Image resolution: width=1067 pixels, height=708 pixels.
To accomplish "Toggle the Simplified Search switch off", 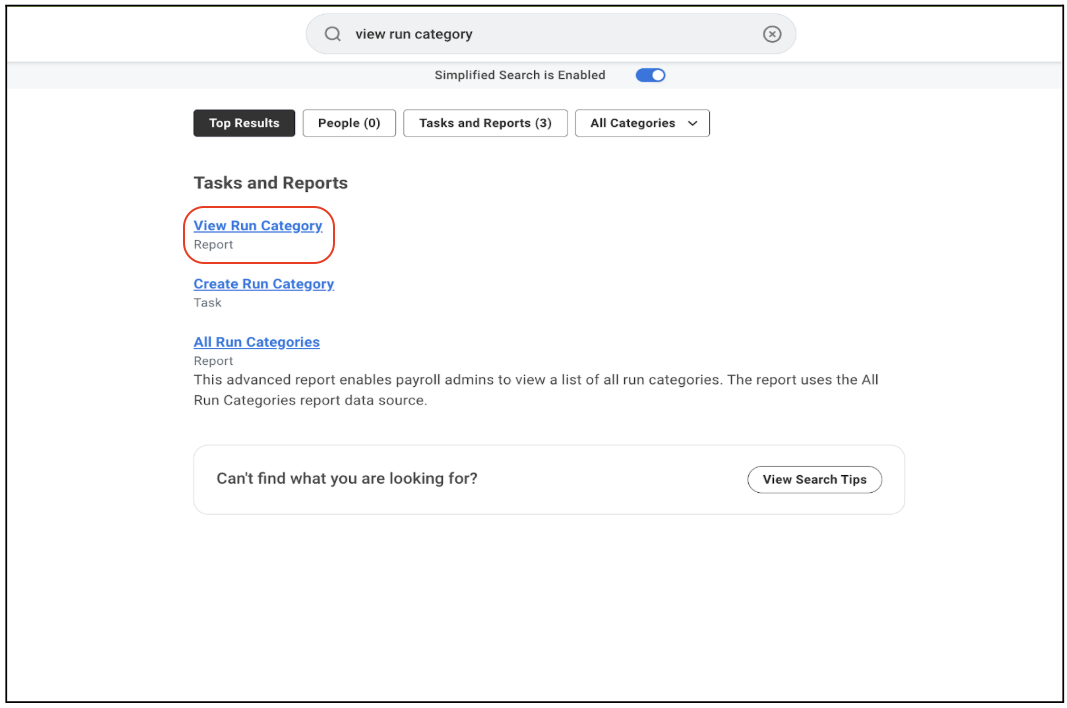I will coord(651,76).
